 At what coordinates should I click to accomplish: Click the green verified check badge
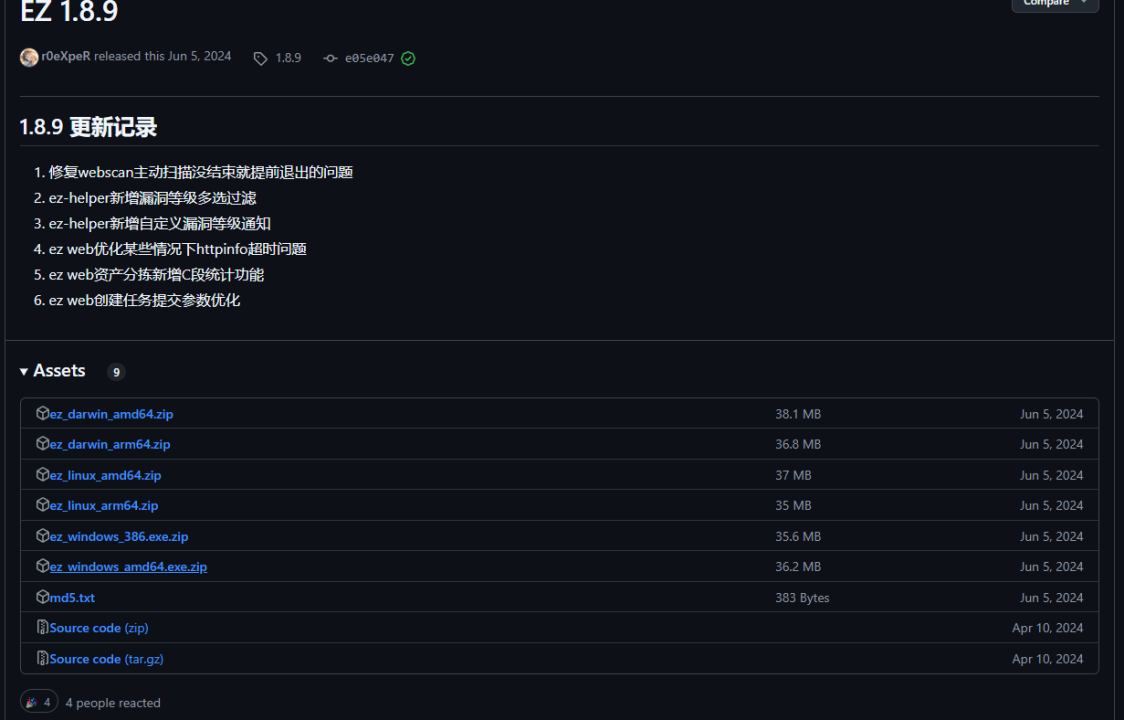pyautogui.click(x=408, y=58)
